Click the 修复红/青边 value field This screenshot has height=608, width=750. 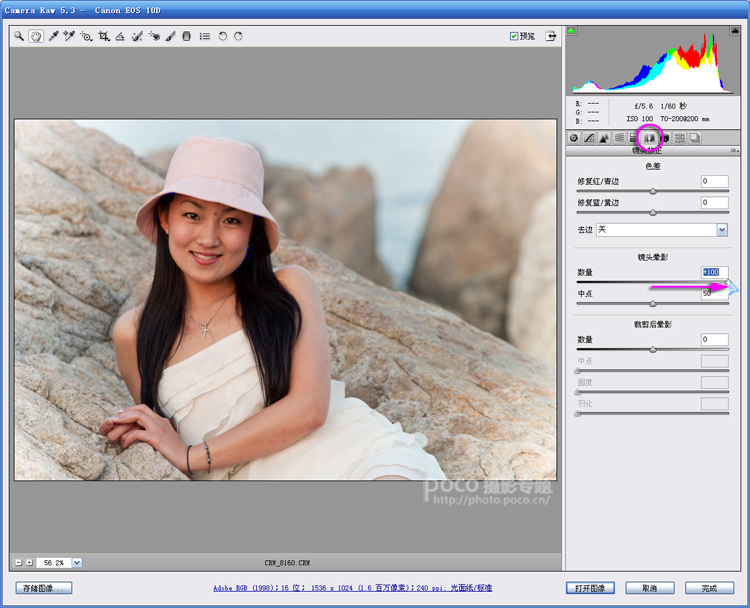tap(715, 181)
